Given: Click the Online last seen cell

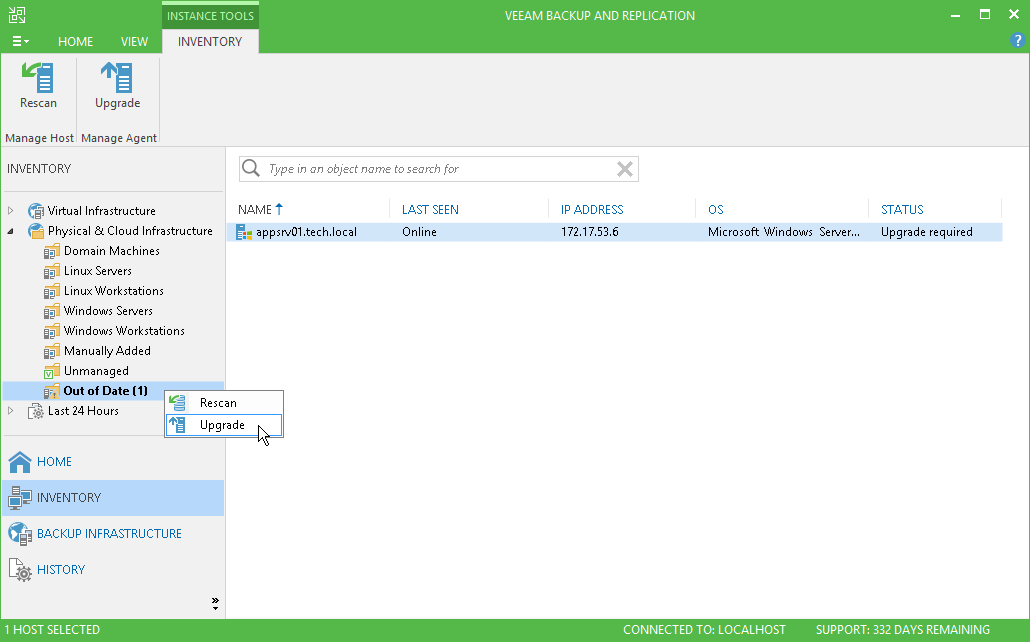Looking at the screenshot, I should point(419,232).
